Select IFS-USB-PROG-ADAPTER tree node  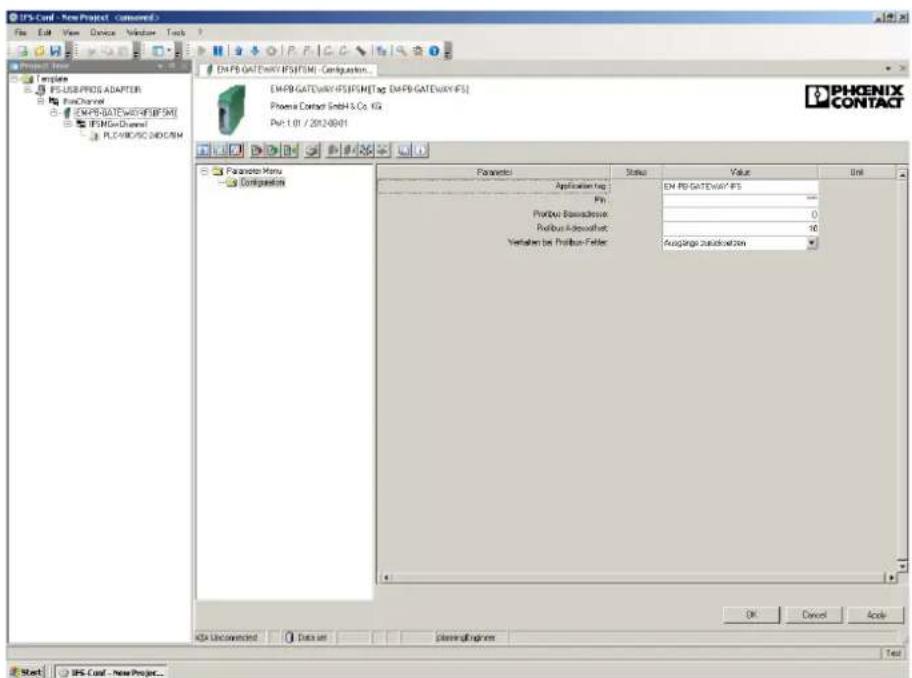[x=95, y=90]
